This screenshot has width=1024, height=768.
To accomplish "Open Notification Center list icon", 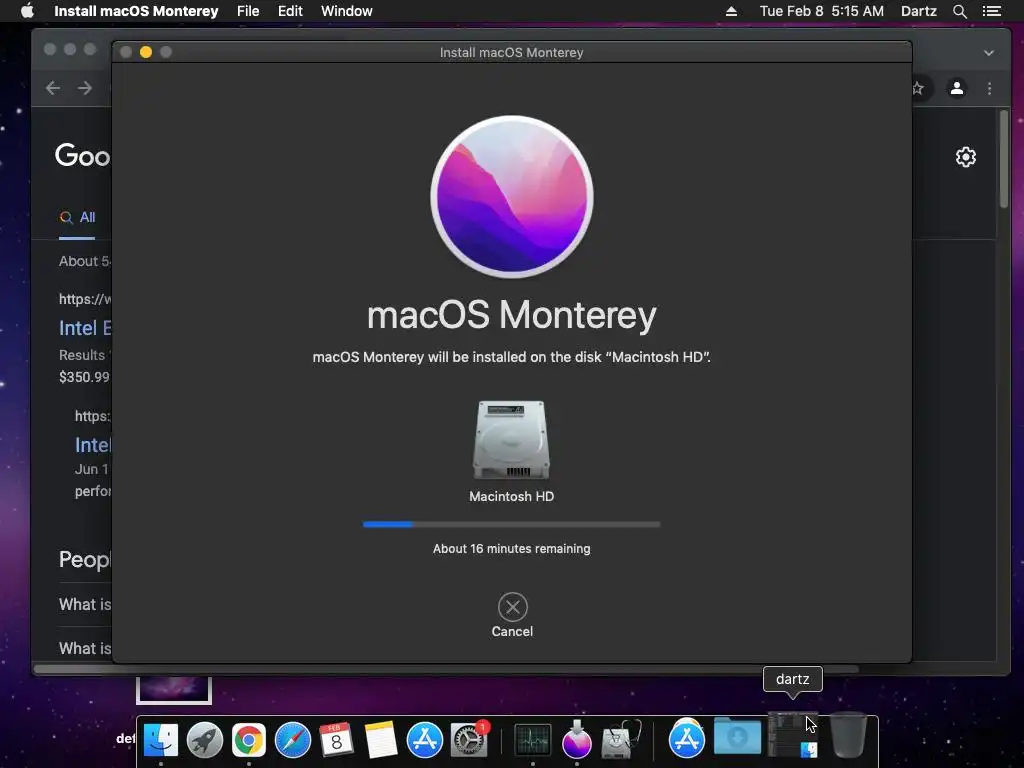I will point(992,11).
